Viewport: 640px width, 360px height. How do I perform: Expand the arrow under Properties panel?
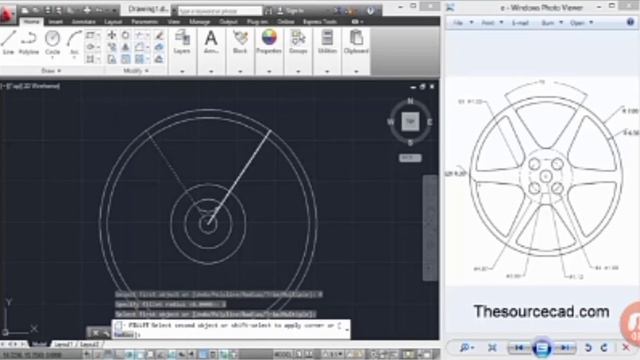click(x=269, y=71)
